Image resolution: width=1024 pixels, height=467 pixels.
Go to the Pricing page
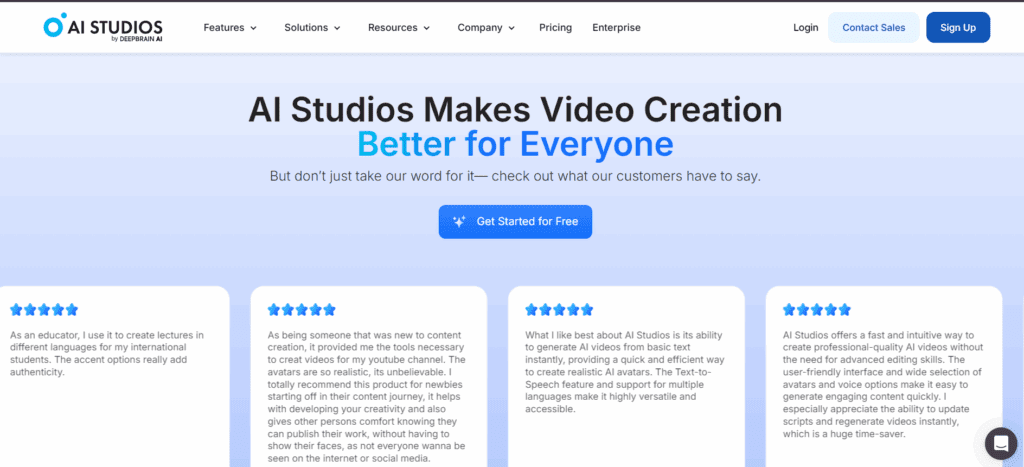(x=555, y=27)
